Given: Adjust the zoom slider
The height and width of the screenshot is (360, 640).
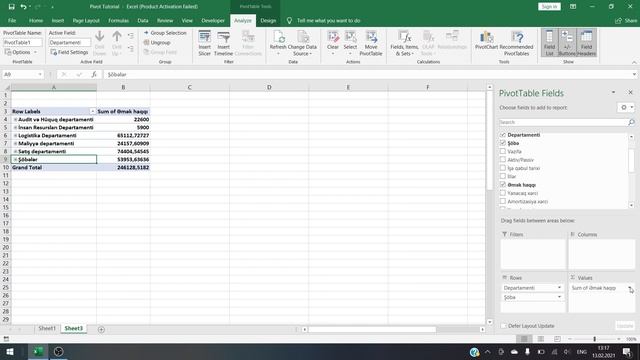Looking at the screenshot, I should pyautogui.click(x=594, y=339).
